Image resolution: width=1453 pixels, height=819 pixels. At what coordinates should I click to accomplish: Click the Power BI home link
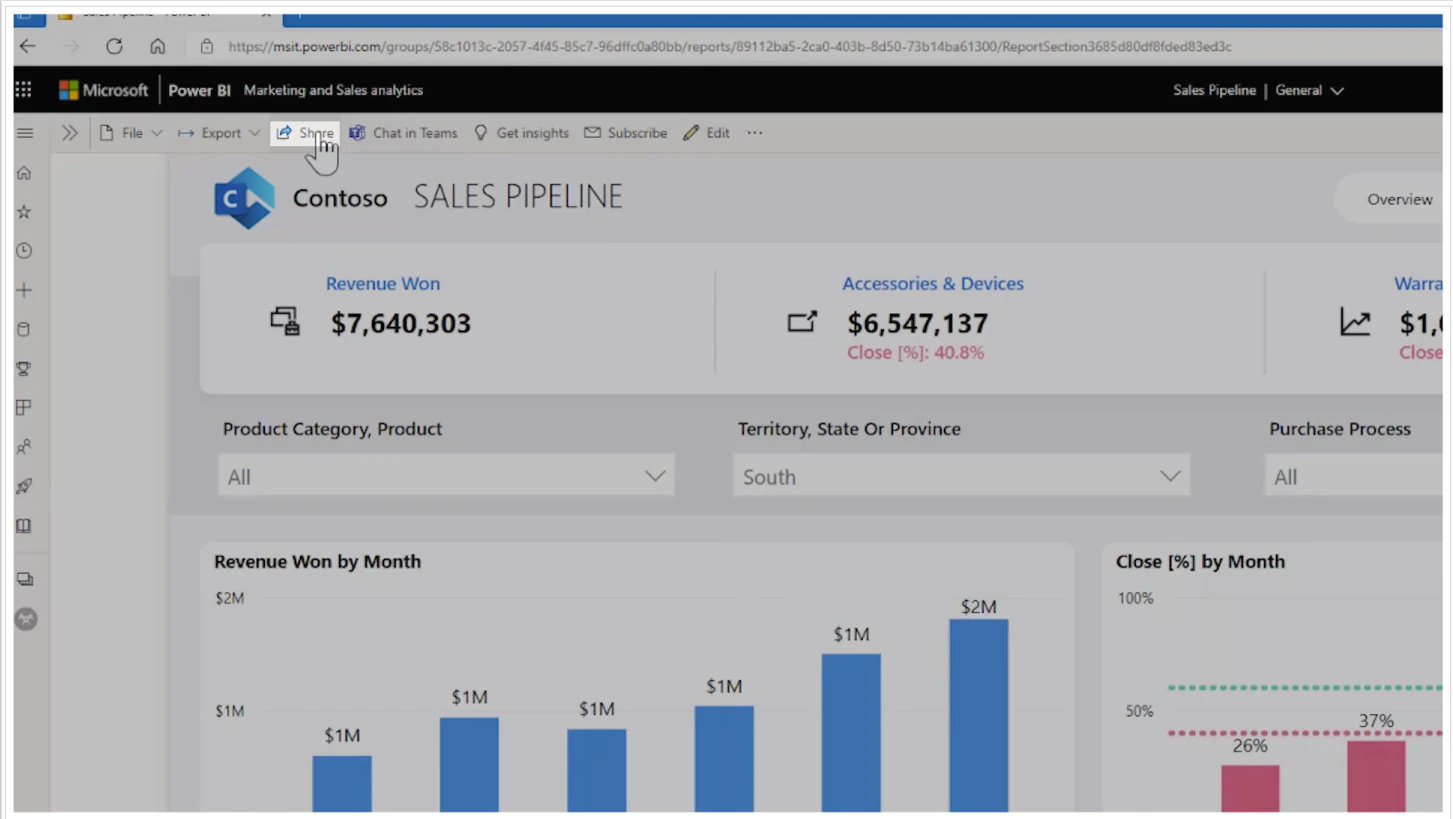click(x=199, y=90)
